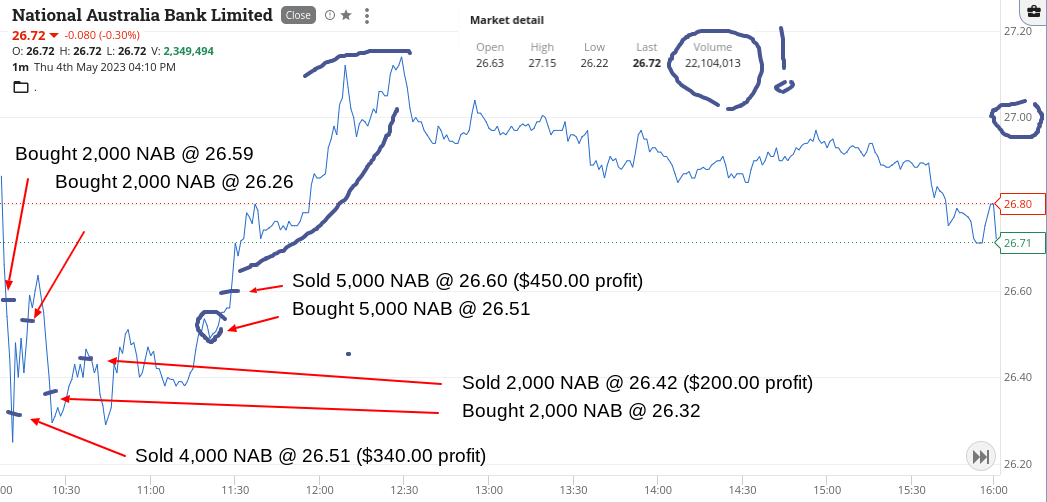The image size is (1047, 502).
Task: Click the 27.00 label on price axis
Action: pyautogui.click(x=1018, y=117)
